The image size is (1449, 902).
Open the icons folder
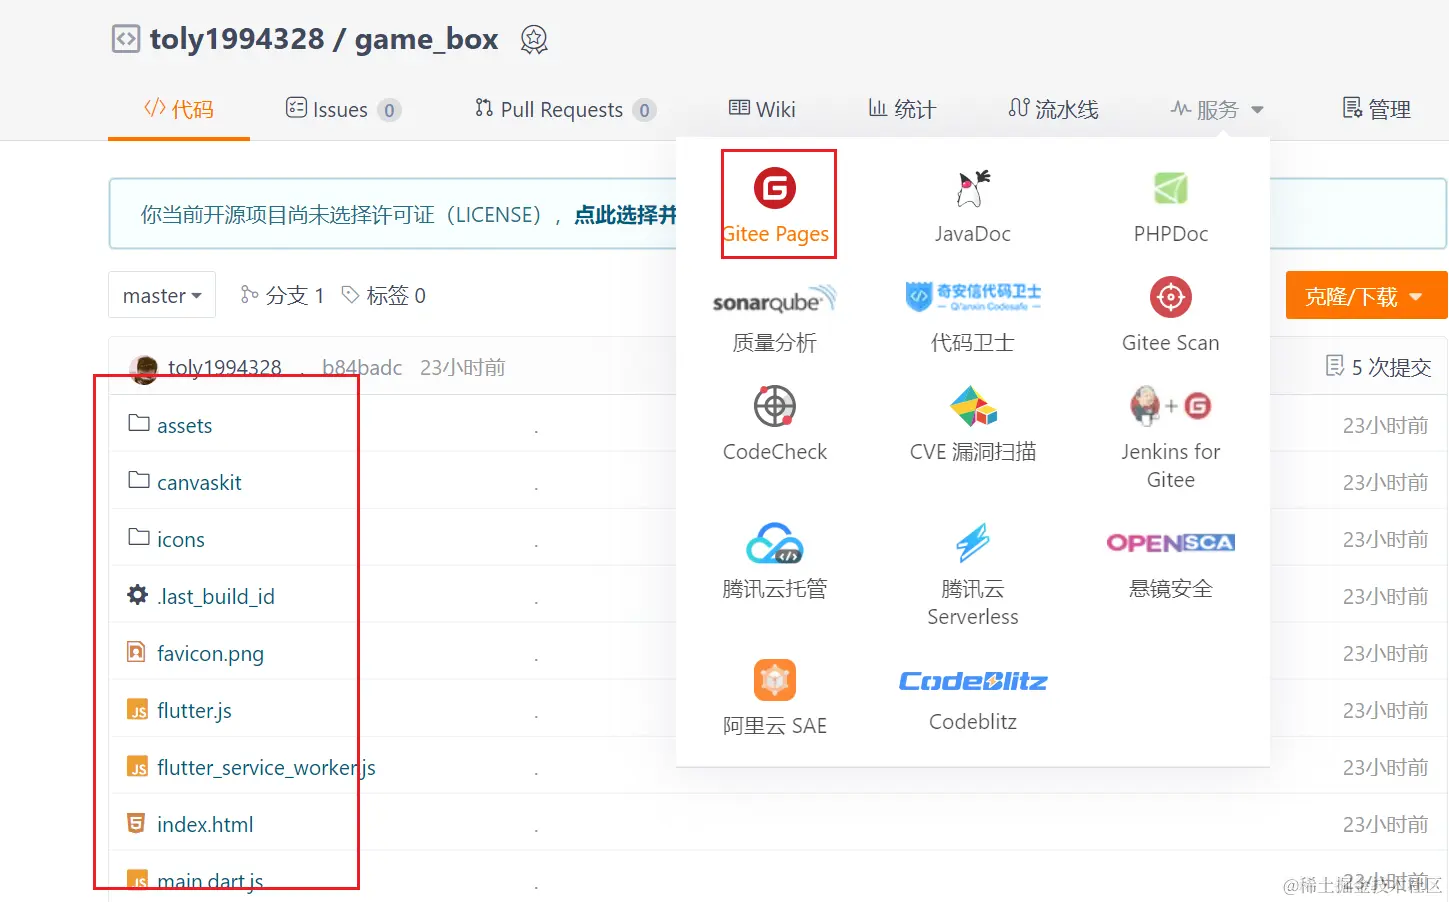pos(181,539)
